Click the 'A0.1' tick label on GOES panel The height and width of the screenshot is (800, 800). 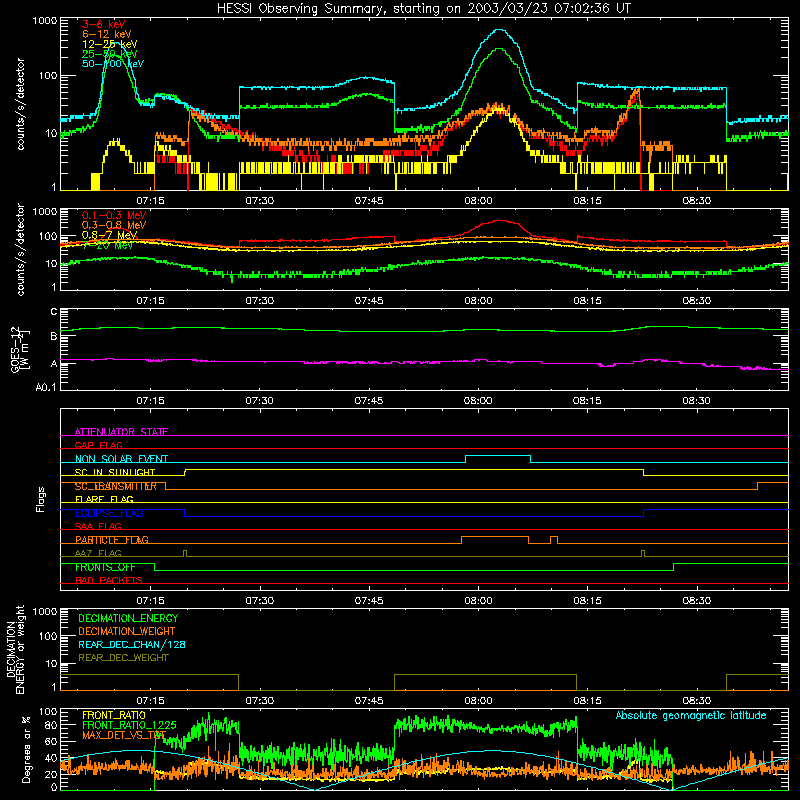pyautogui.click(x=46, y=388)
